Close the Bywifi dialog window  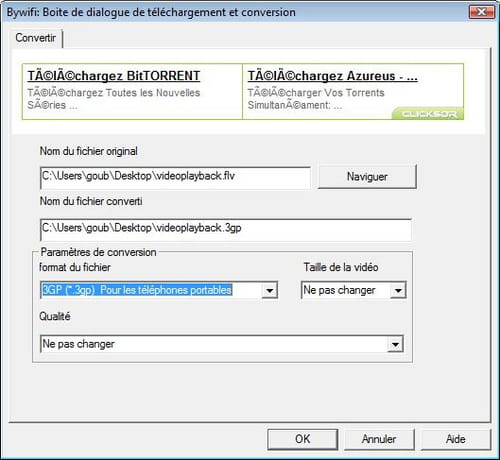point(482,12)
